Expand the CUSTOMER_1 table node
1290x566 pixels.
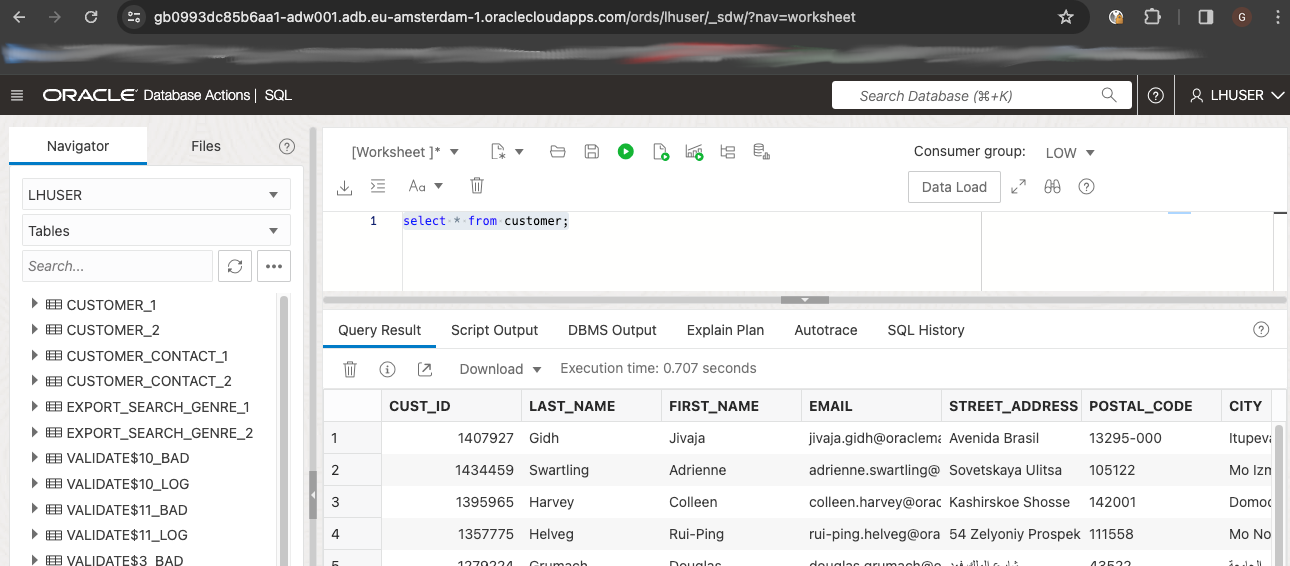(x=35, y=304)
